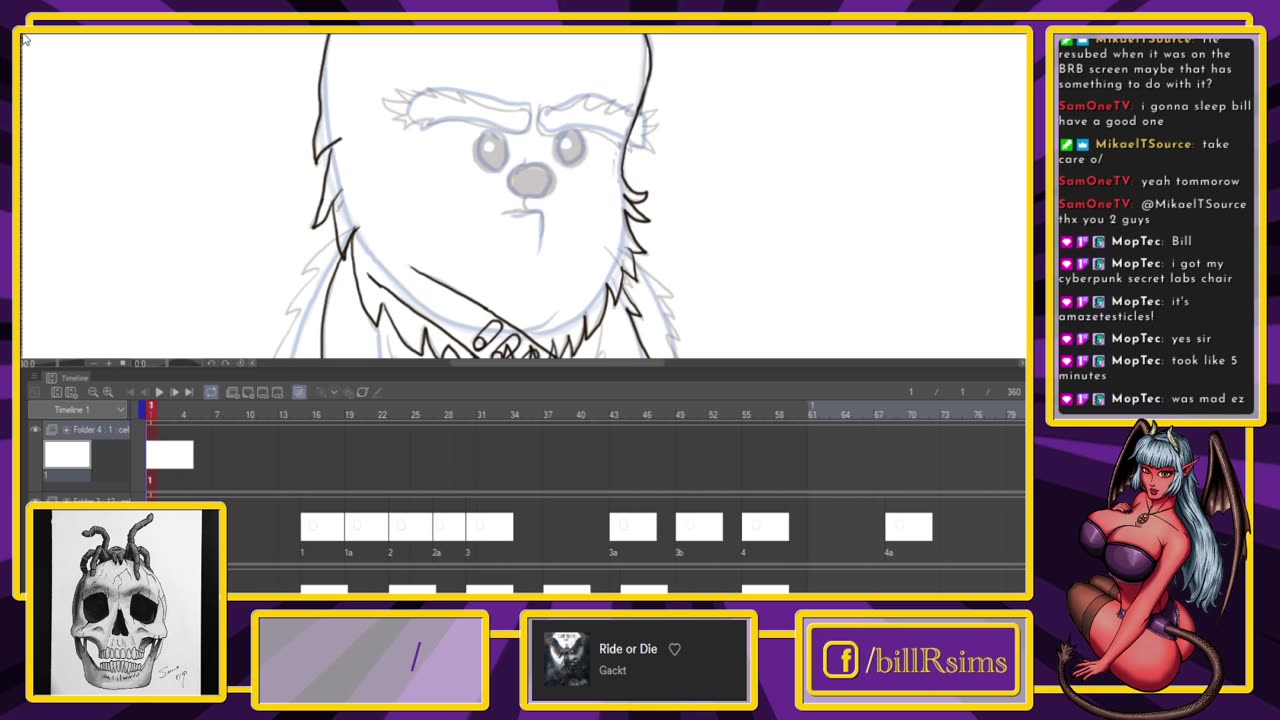This screenshot has height=720, width=1280.
Task: Toggle loop playback
Action: click(210, 392)
